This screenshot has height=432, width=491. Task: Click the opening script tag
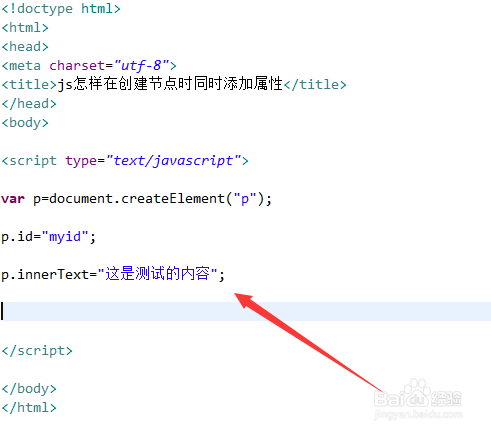[125, 161]
